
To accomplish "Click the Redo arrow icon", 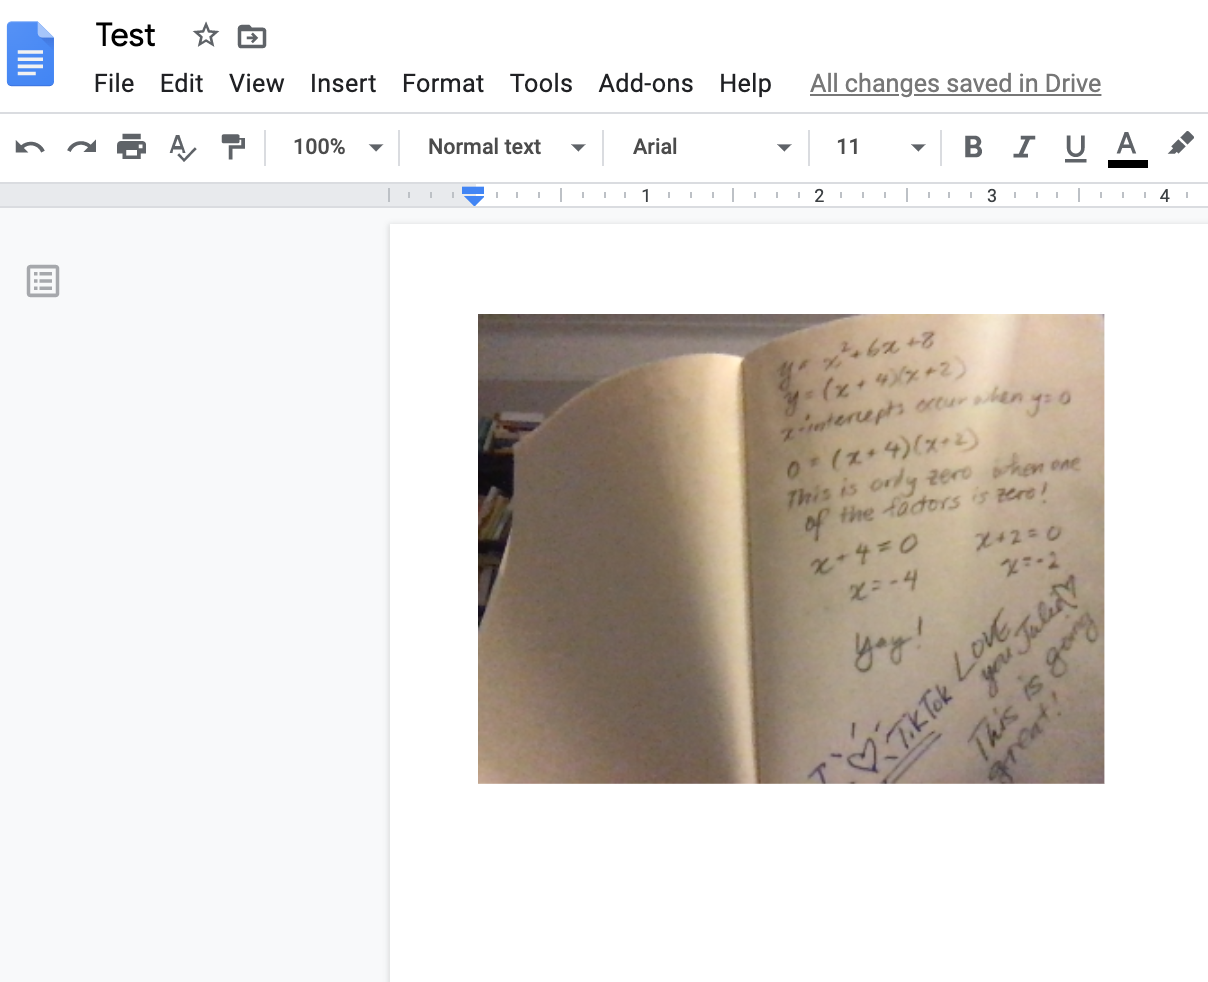I will pos(81,147).
